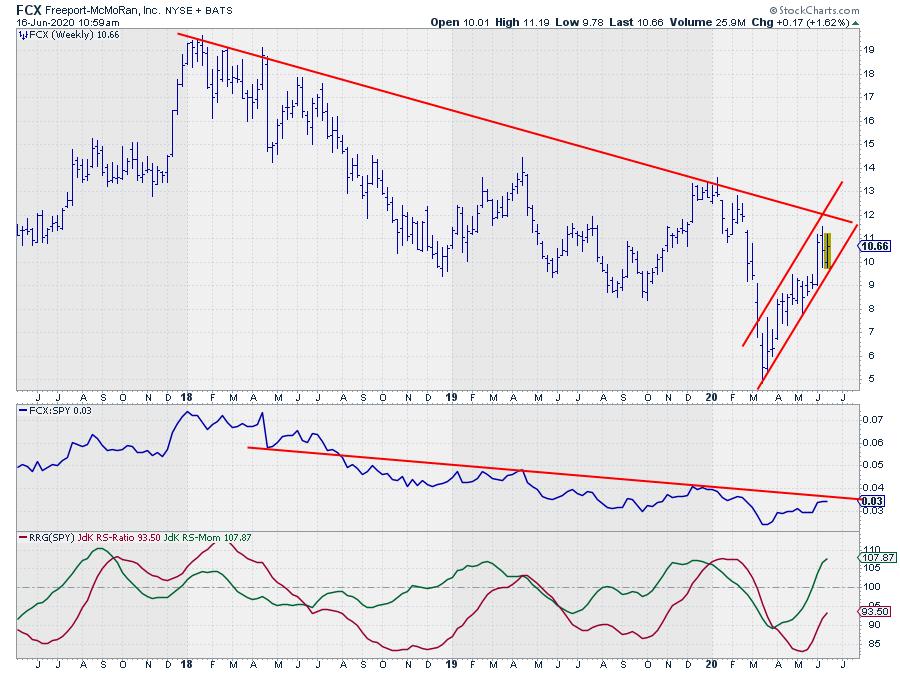Click the Low 9.78 value

(x=579, y=22)
